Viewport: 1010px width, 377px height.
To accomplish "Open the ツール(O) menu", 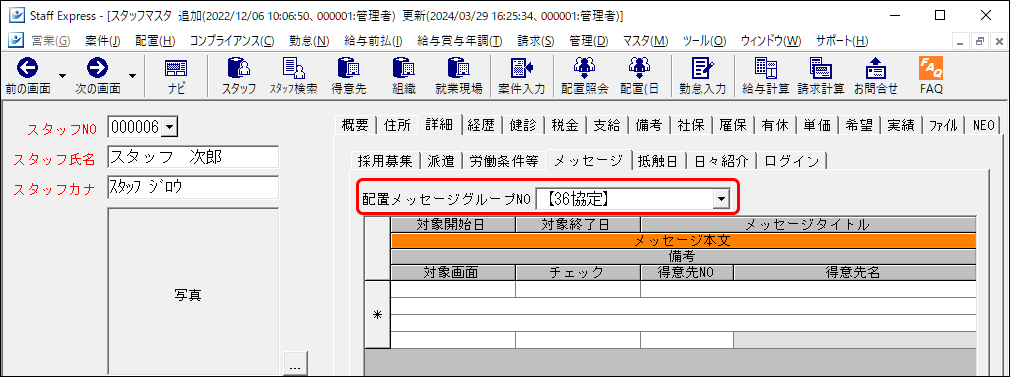I will coord(704,41).
